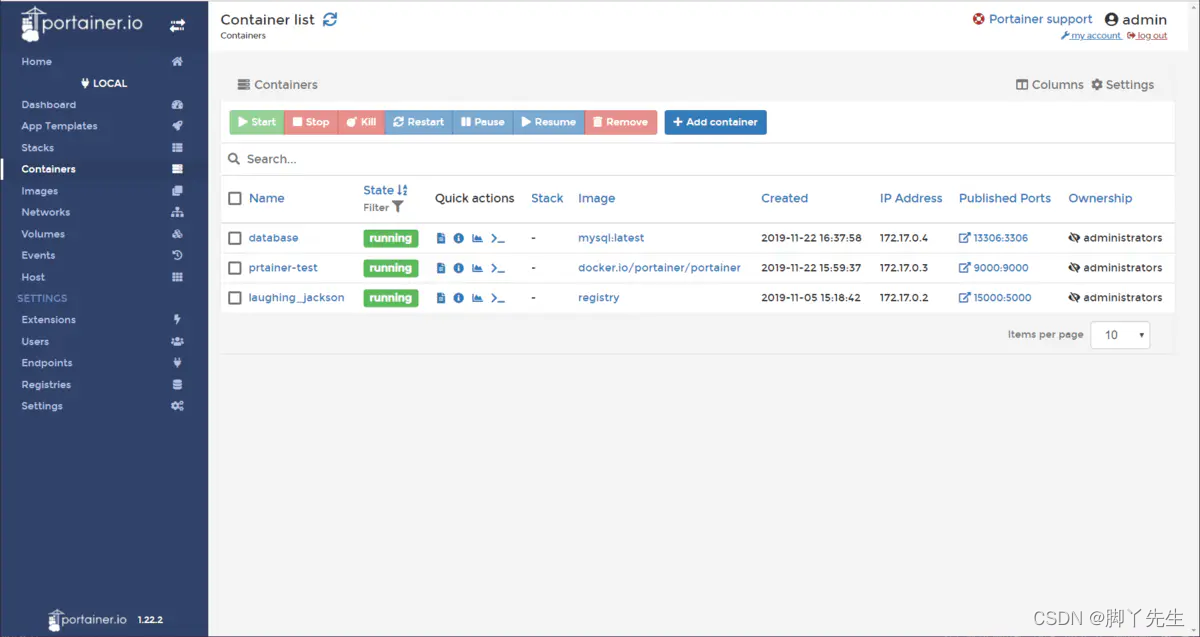Click the Add container button
The width and height of the screenshot is (1200, 637).
(716, 122)
